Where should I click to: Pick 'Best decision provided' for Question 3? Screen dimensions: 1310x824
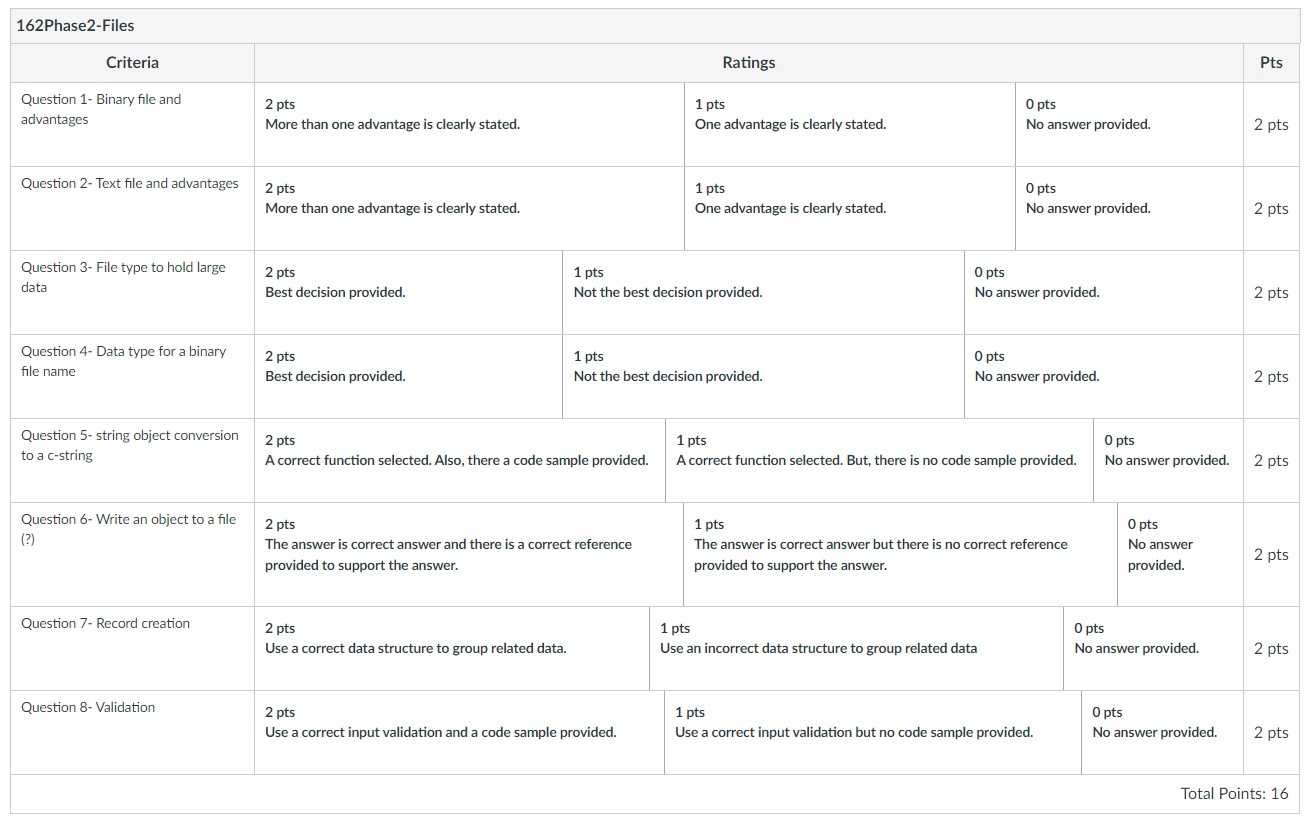coord(408,292)
